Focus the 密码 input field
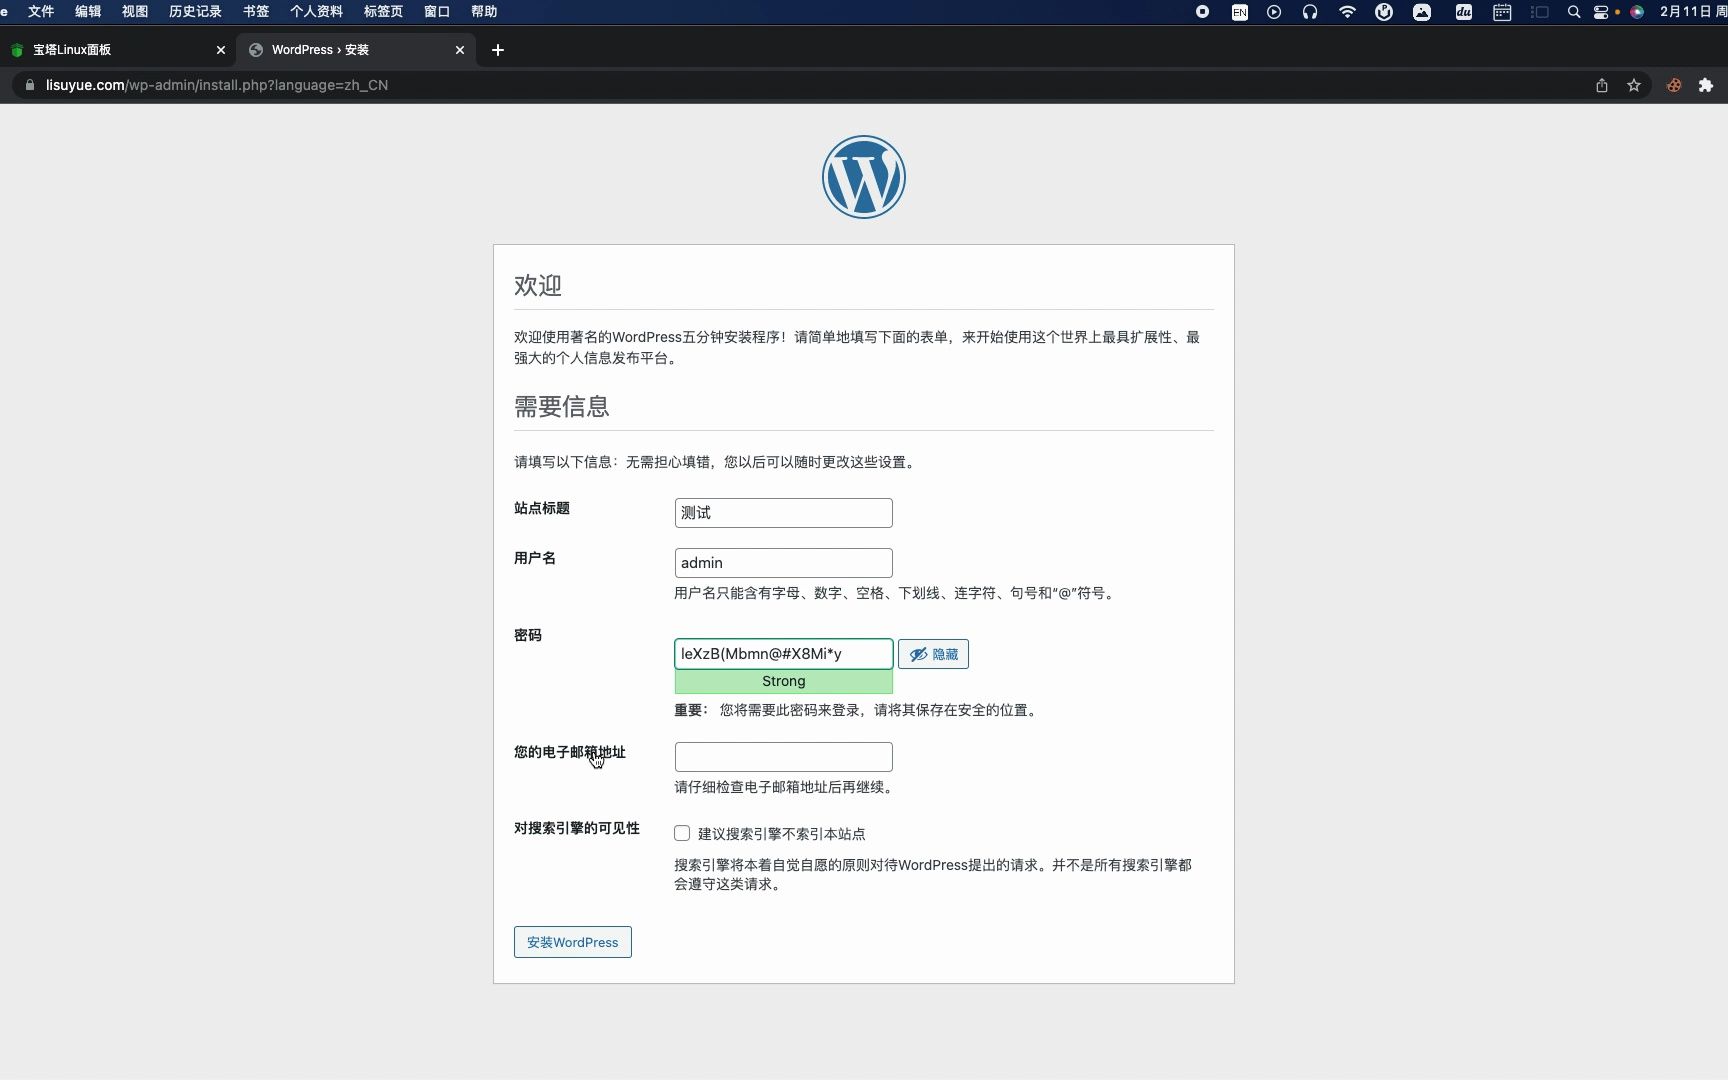 784,654
